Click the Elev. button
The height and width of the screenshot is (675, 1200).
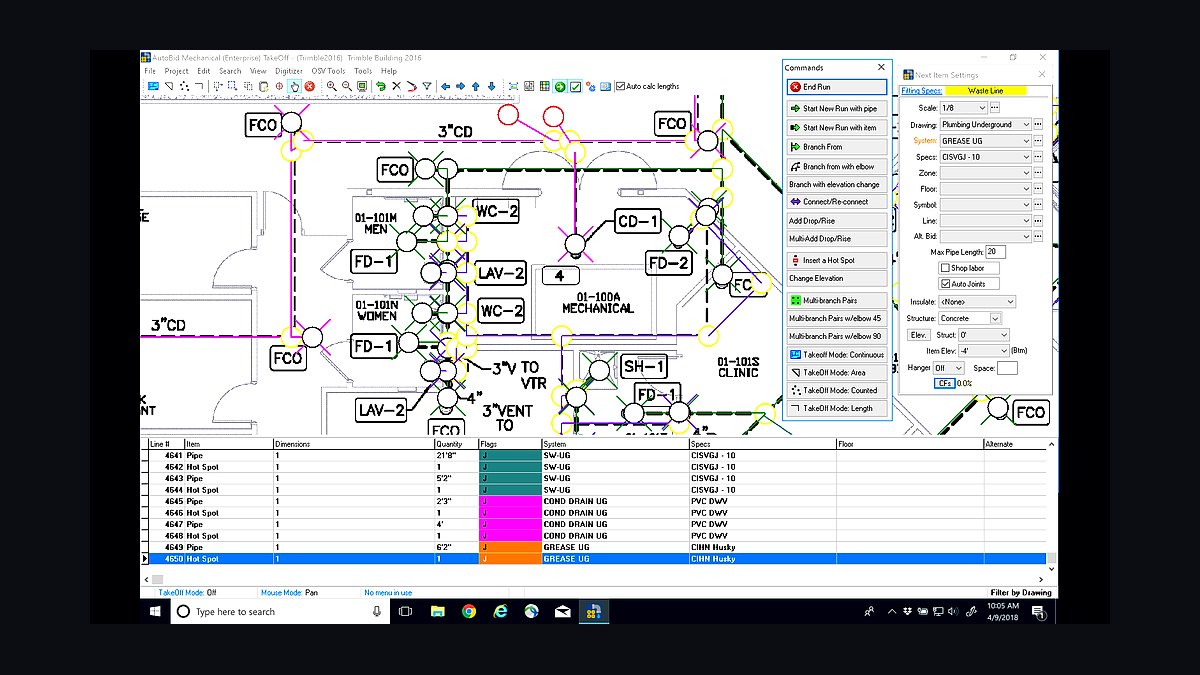[918, 334]
